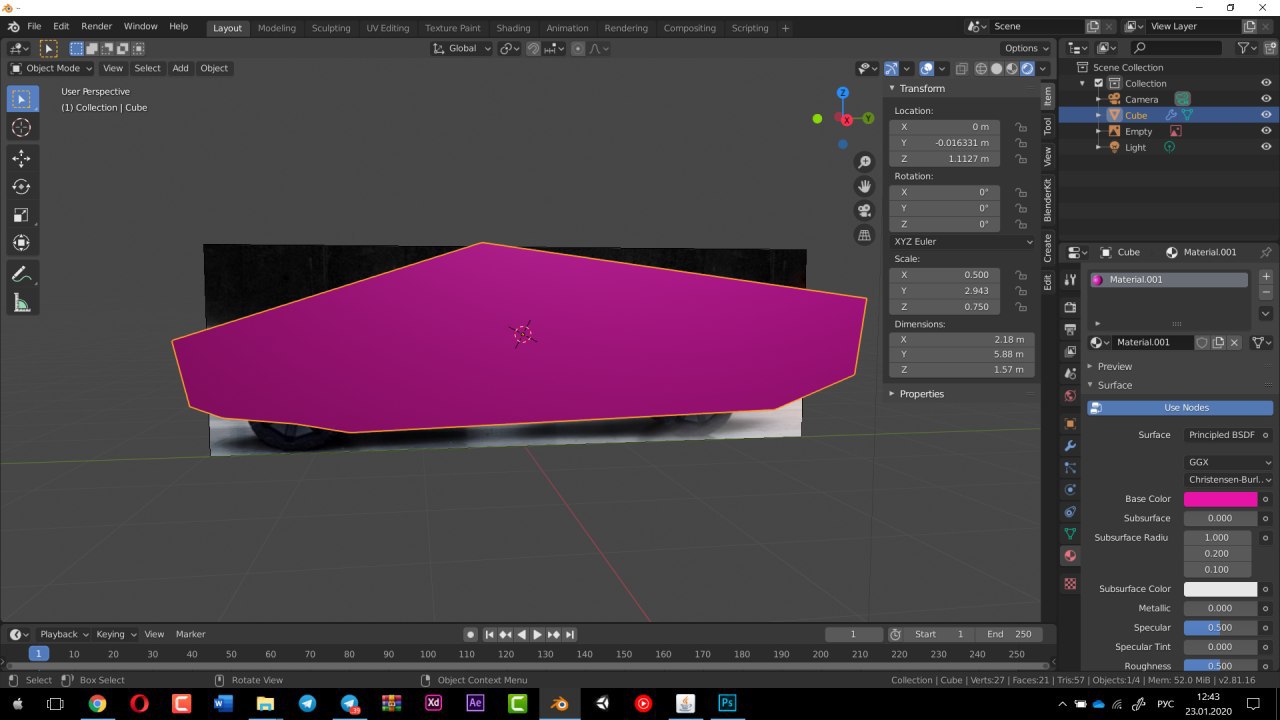Screen dimensions: 1280x720
Task: Open the Material properties tab icon
Action: (x=1070, y=556)
